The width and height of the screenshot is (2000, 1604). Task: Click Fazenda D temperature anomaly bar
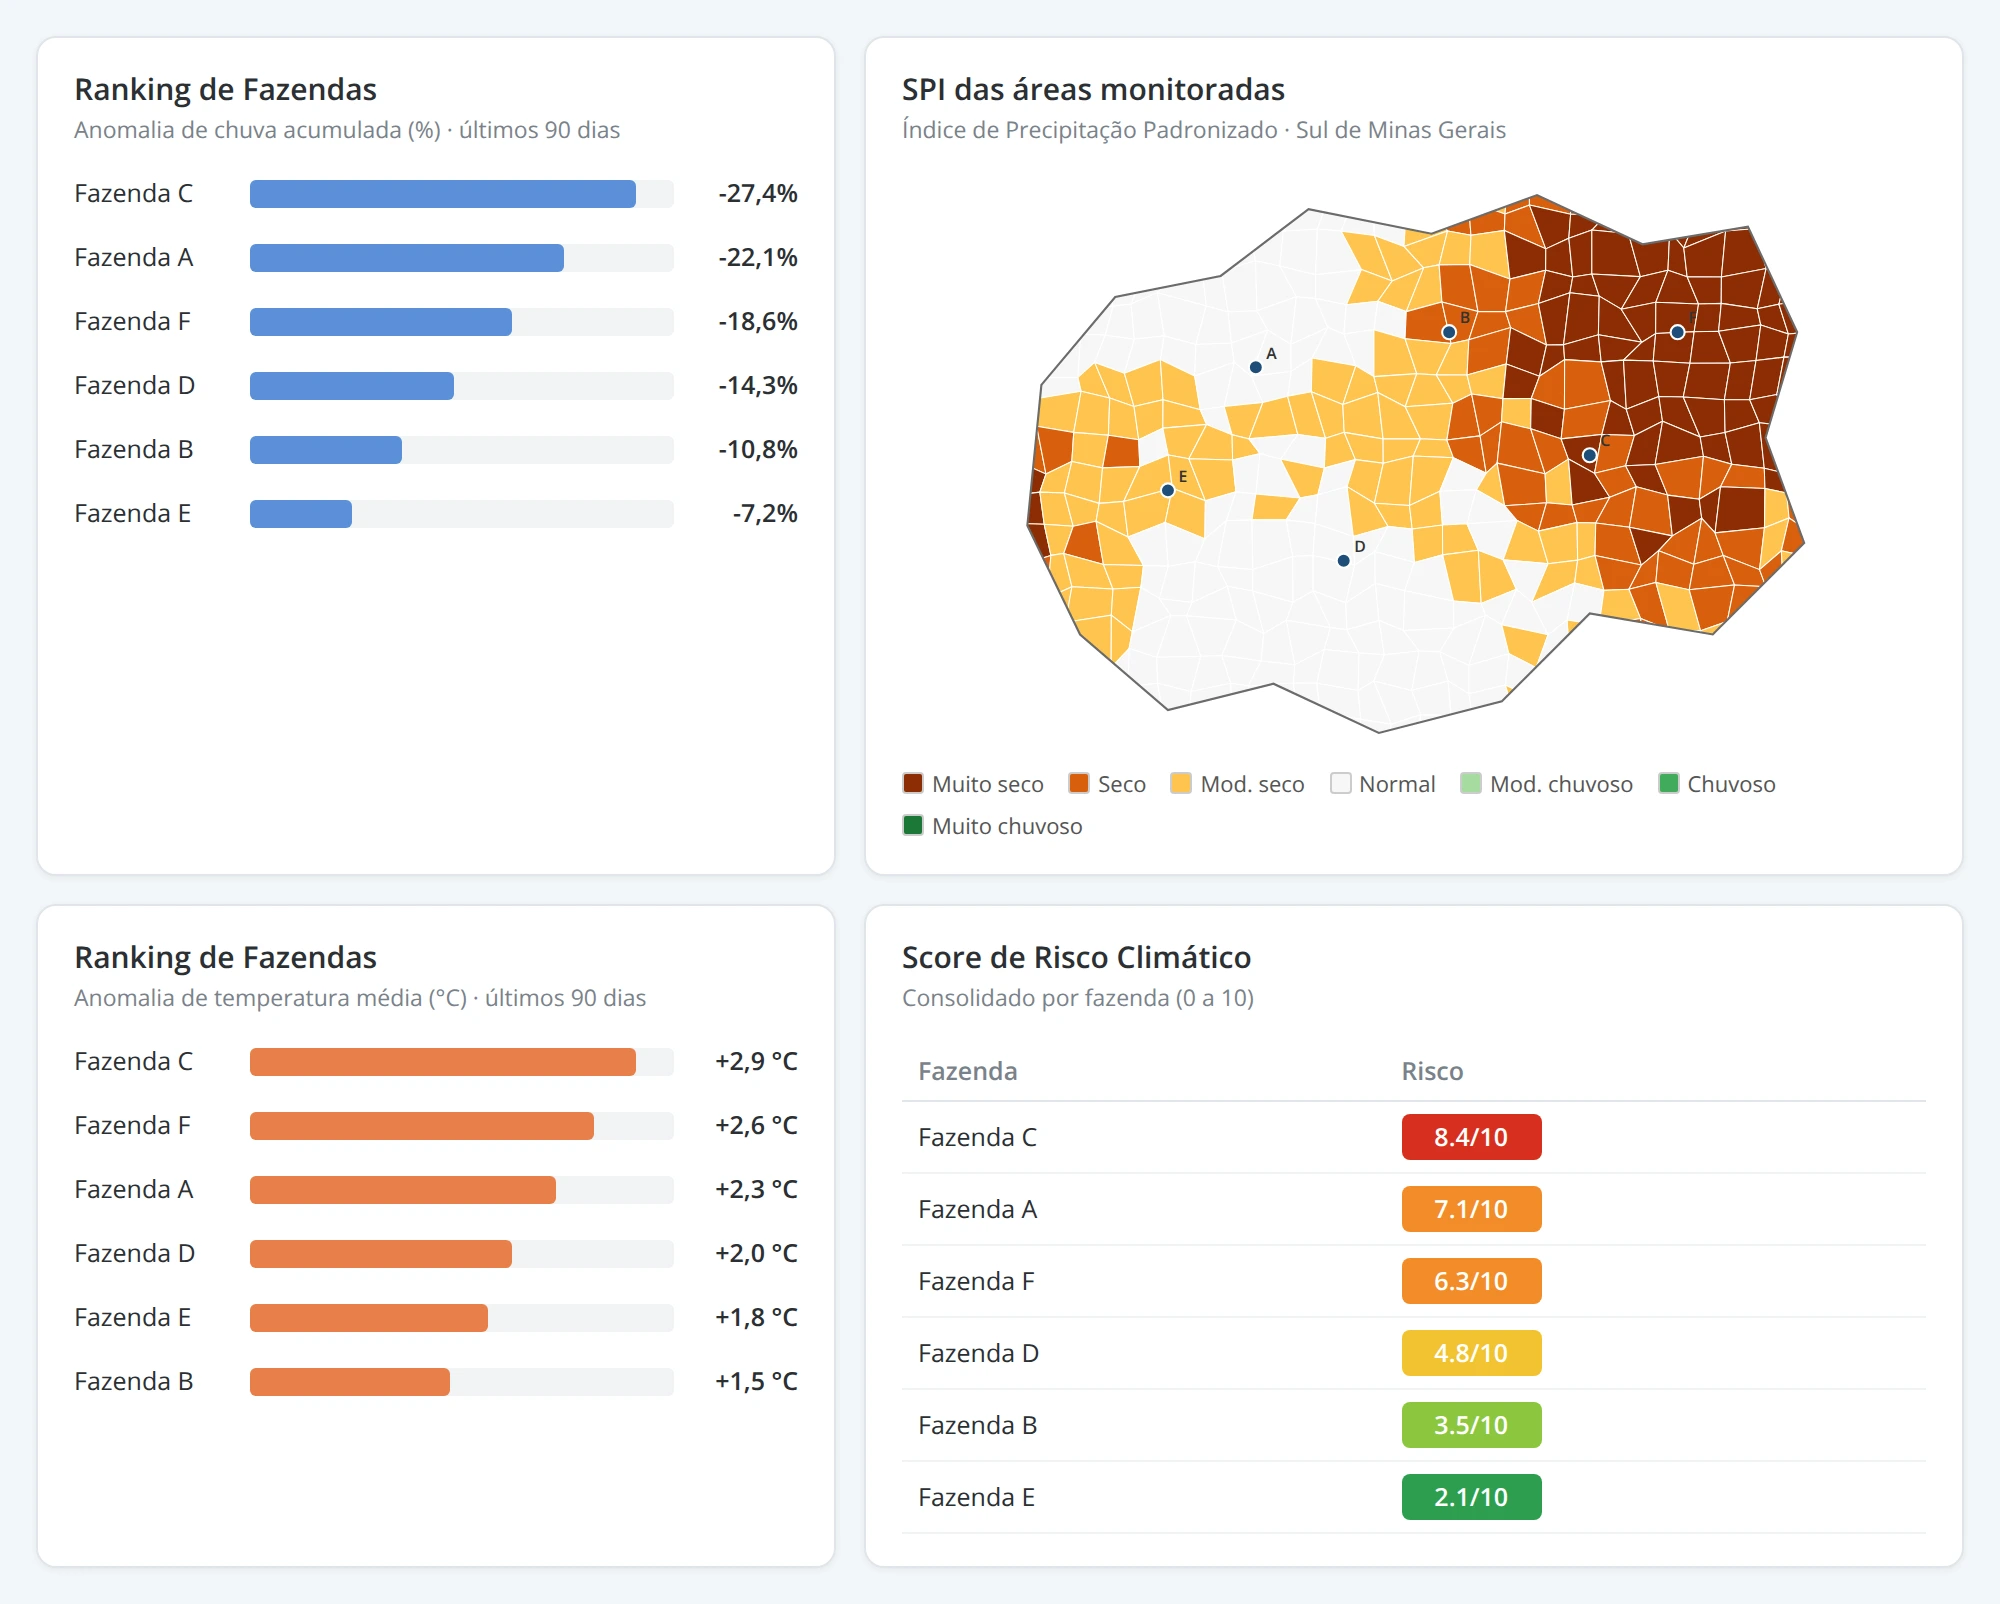381,1254
